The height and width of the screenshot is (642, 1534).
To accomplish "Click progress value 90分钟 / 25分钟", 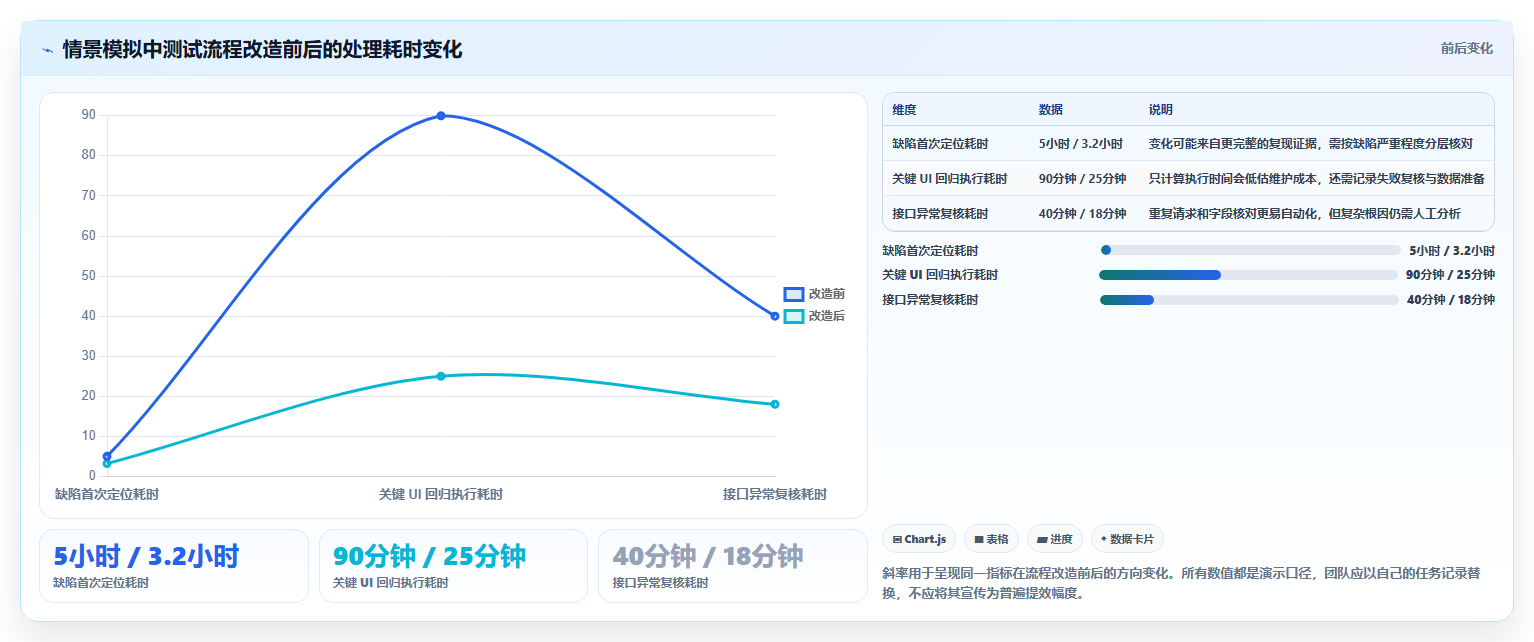I will pos(1450,275).
